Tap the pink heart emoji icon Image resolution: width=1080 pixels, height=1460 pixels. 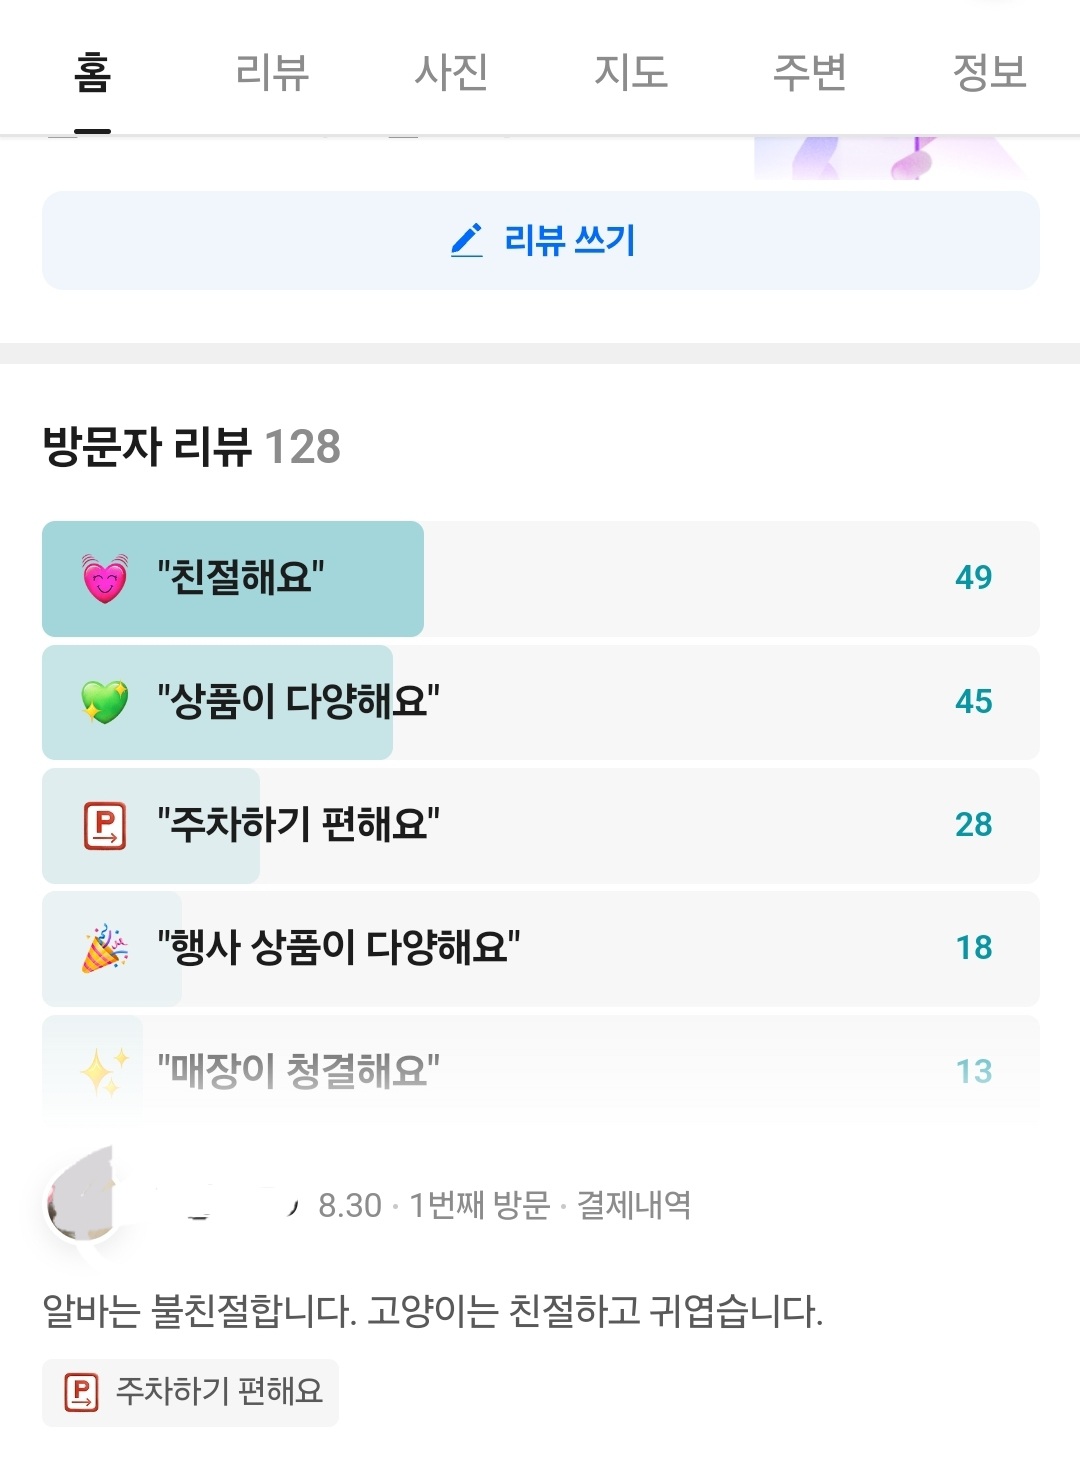point(104,578)
